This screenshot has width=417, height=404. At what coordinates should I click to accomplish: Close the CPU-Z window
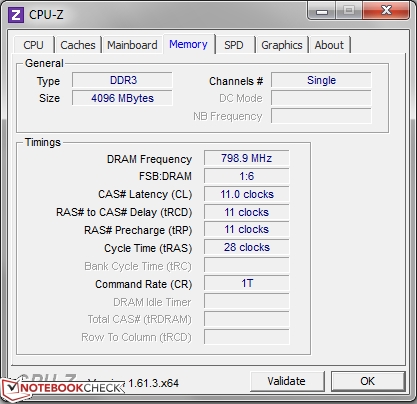[x=386, y=11]
